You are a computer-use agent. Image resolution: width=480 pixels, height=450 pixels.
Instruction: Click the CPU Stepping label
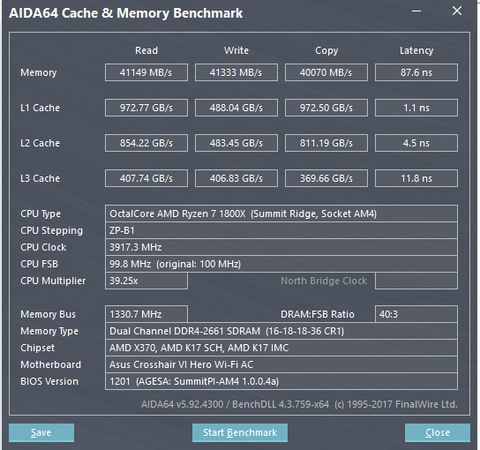click(52, 231)
